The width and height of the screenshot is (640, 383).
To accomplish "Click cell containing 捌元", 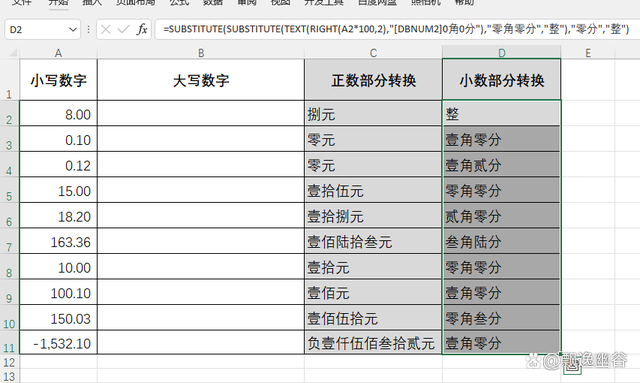I will (x=373, y=114).
